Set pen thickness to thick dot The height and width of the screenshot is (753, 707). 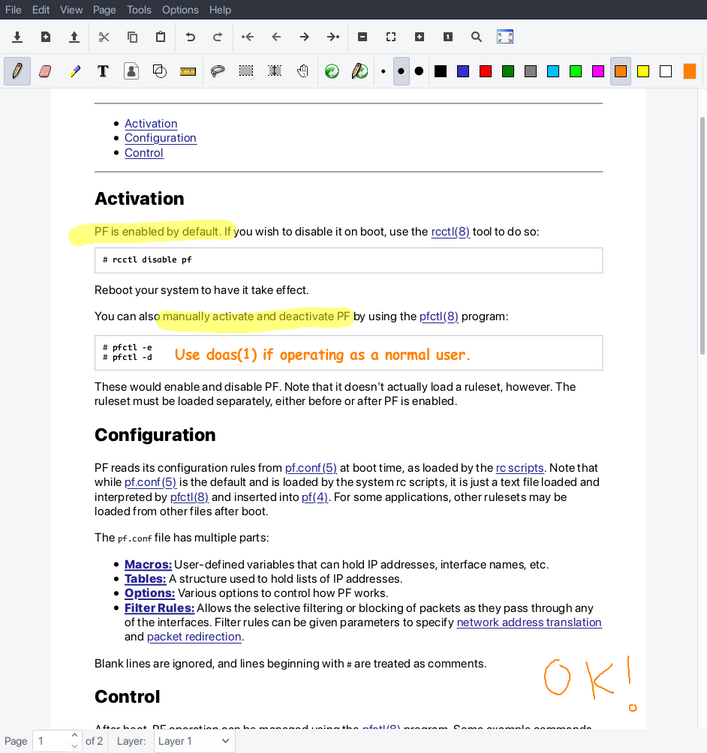coord(419,71)
